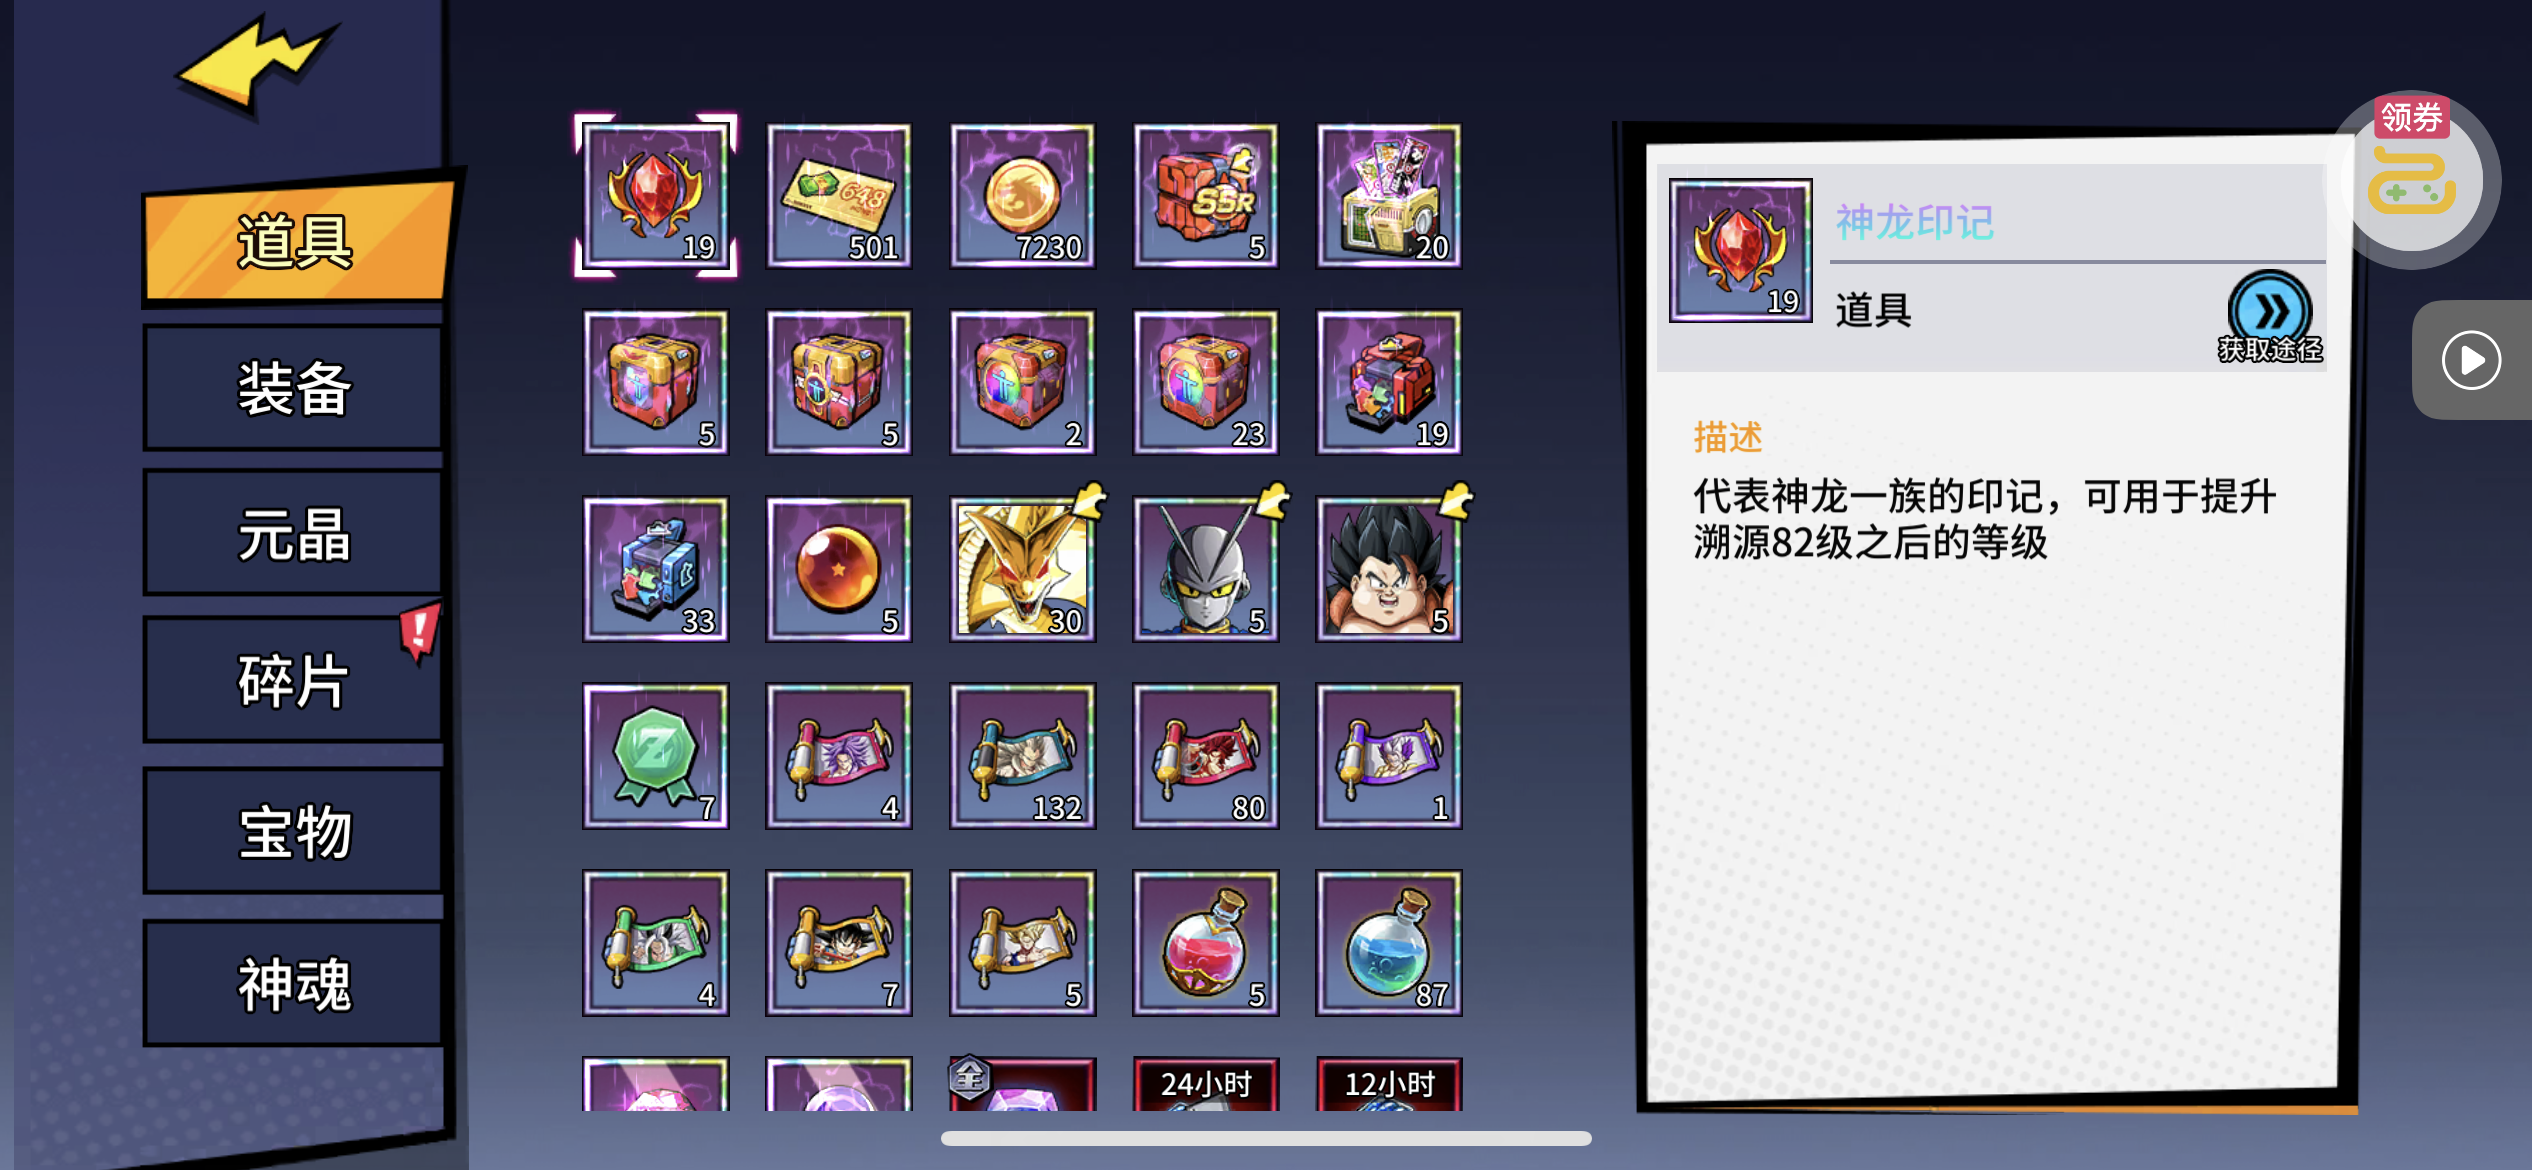Image resolution: width=2532 pixels, height=1170 pixels.
Task: Select the 24小时 timed item
Action: click(x=1205, y=1084)
